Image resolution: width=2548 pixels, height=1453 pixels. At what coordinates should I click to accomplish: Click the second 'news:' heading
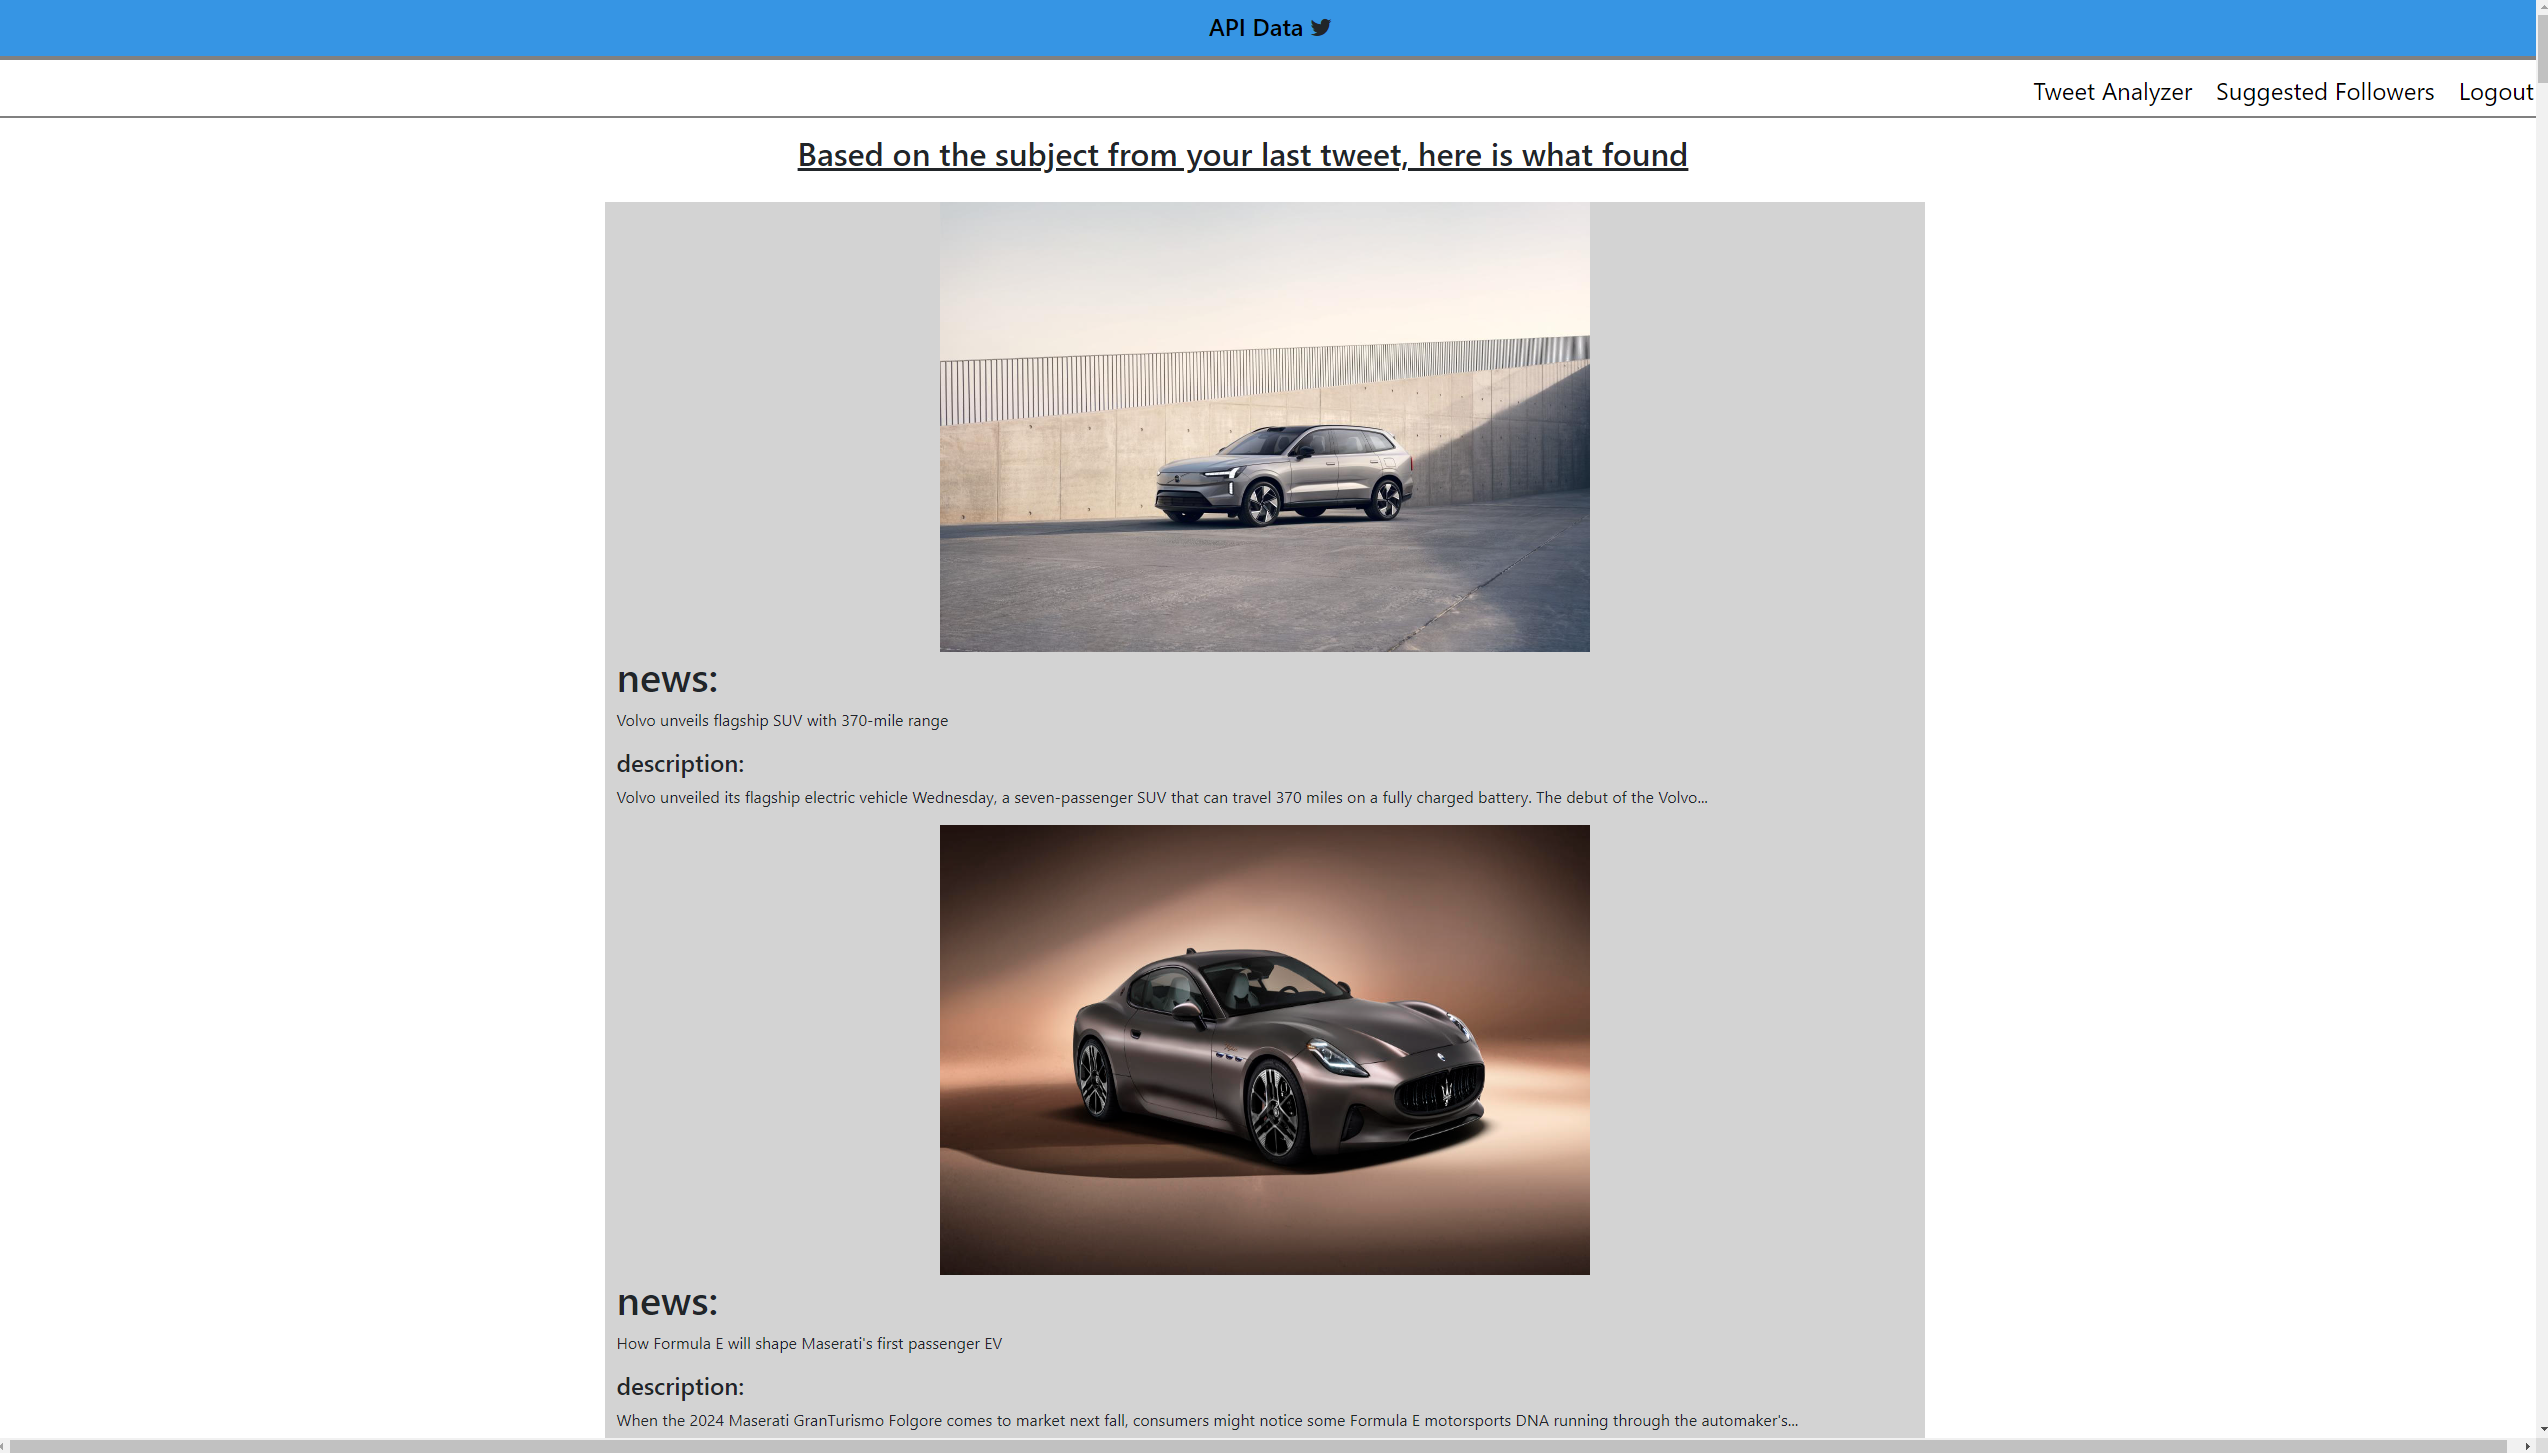point(666,1302)
